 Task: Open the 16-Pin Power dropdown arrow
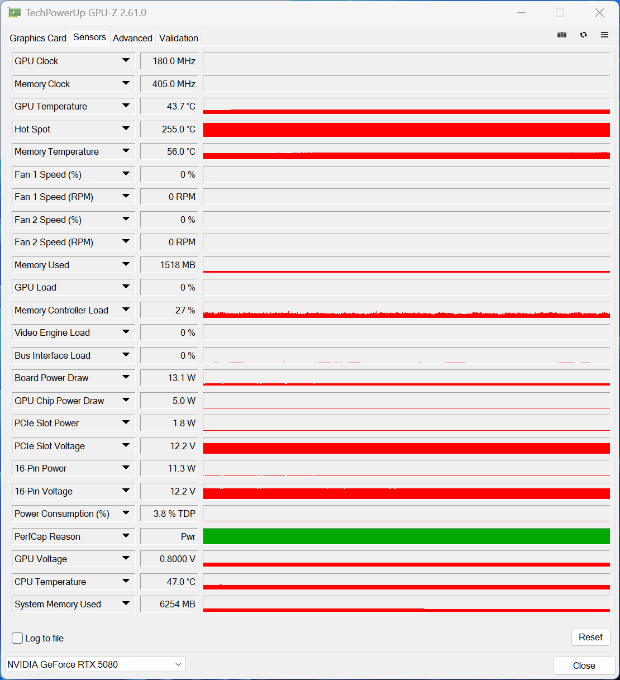point(126,468)
